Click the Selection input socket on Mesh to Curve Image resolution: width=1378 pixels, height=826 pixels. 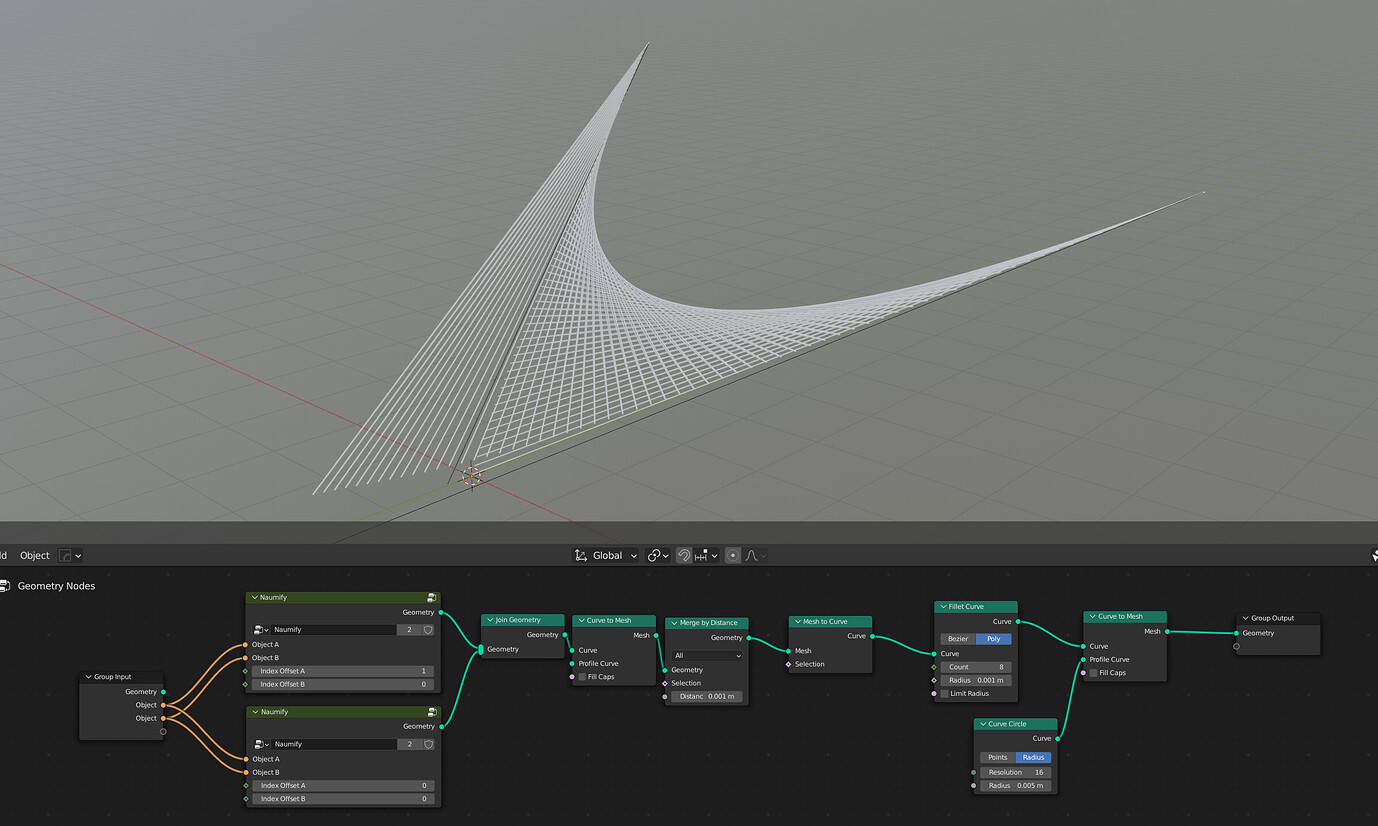788,664
